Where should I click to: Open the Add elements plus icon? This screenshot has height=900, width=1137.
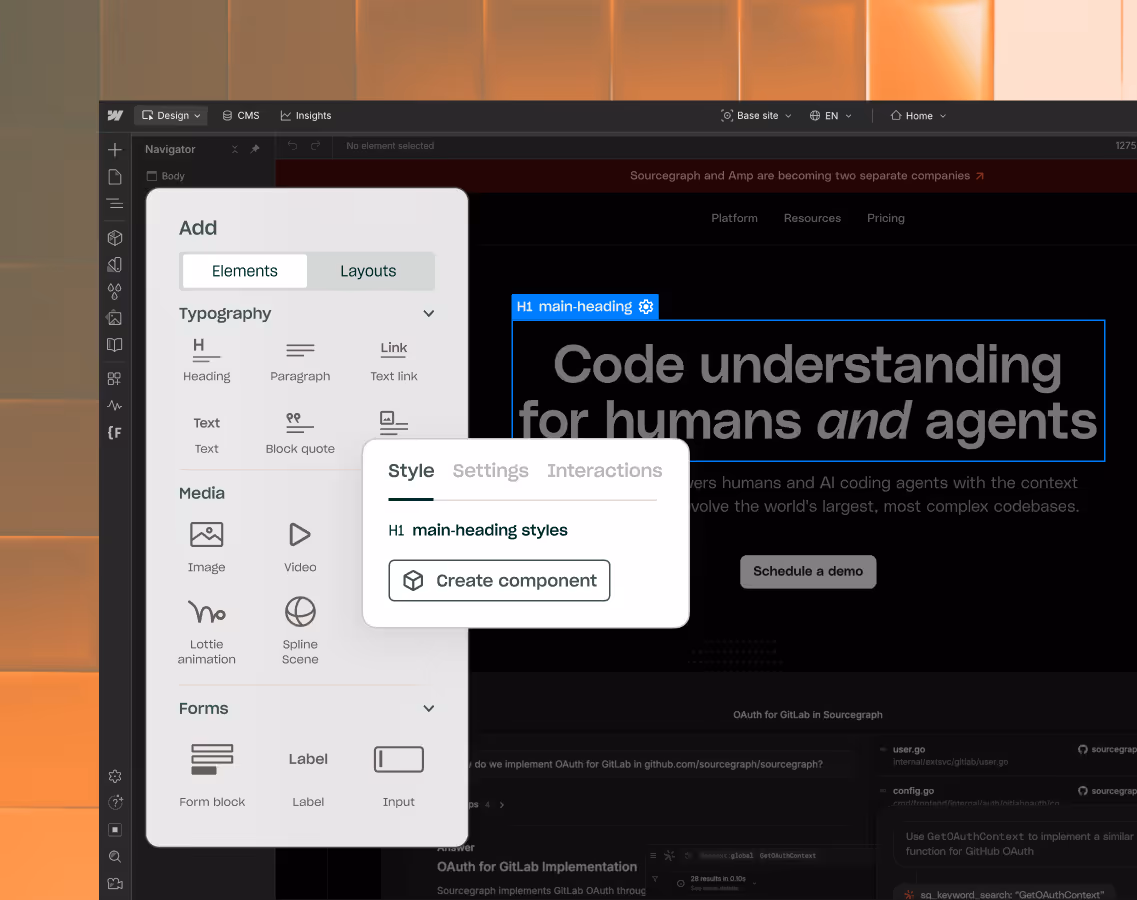tap(115, 150)
